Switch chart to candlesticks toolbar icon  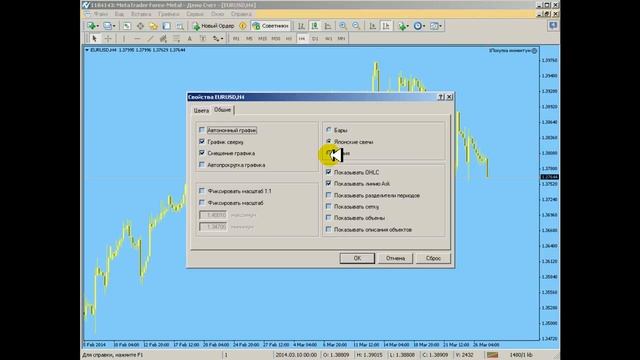[315, 26]
